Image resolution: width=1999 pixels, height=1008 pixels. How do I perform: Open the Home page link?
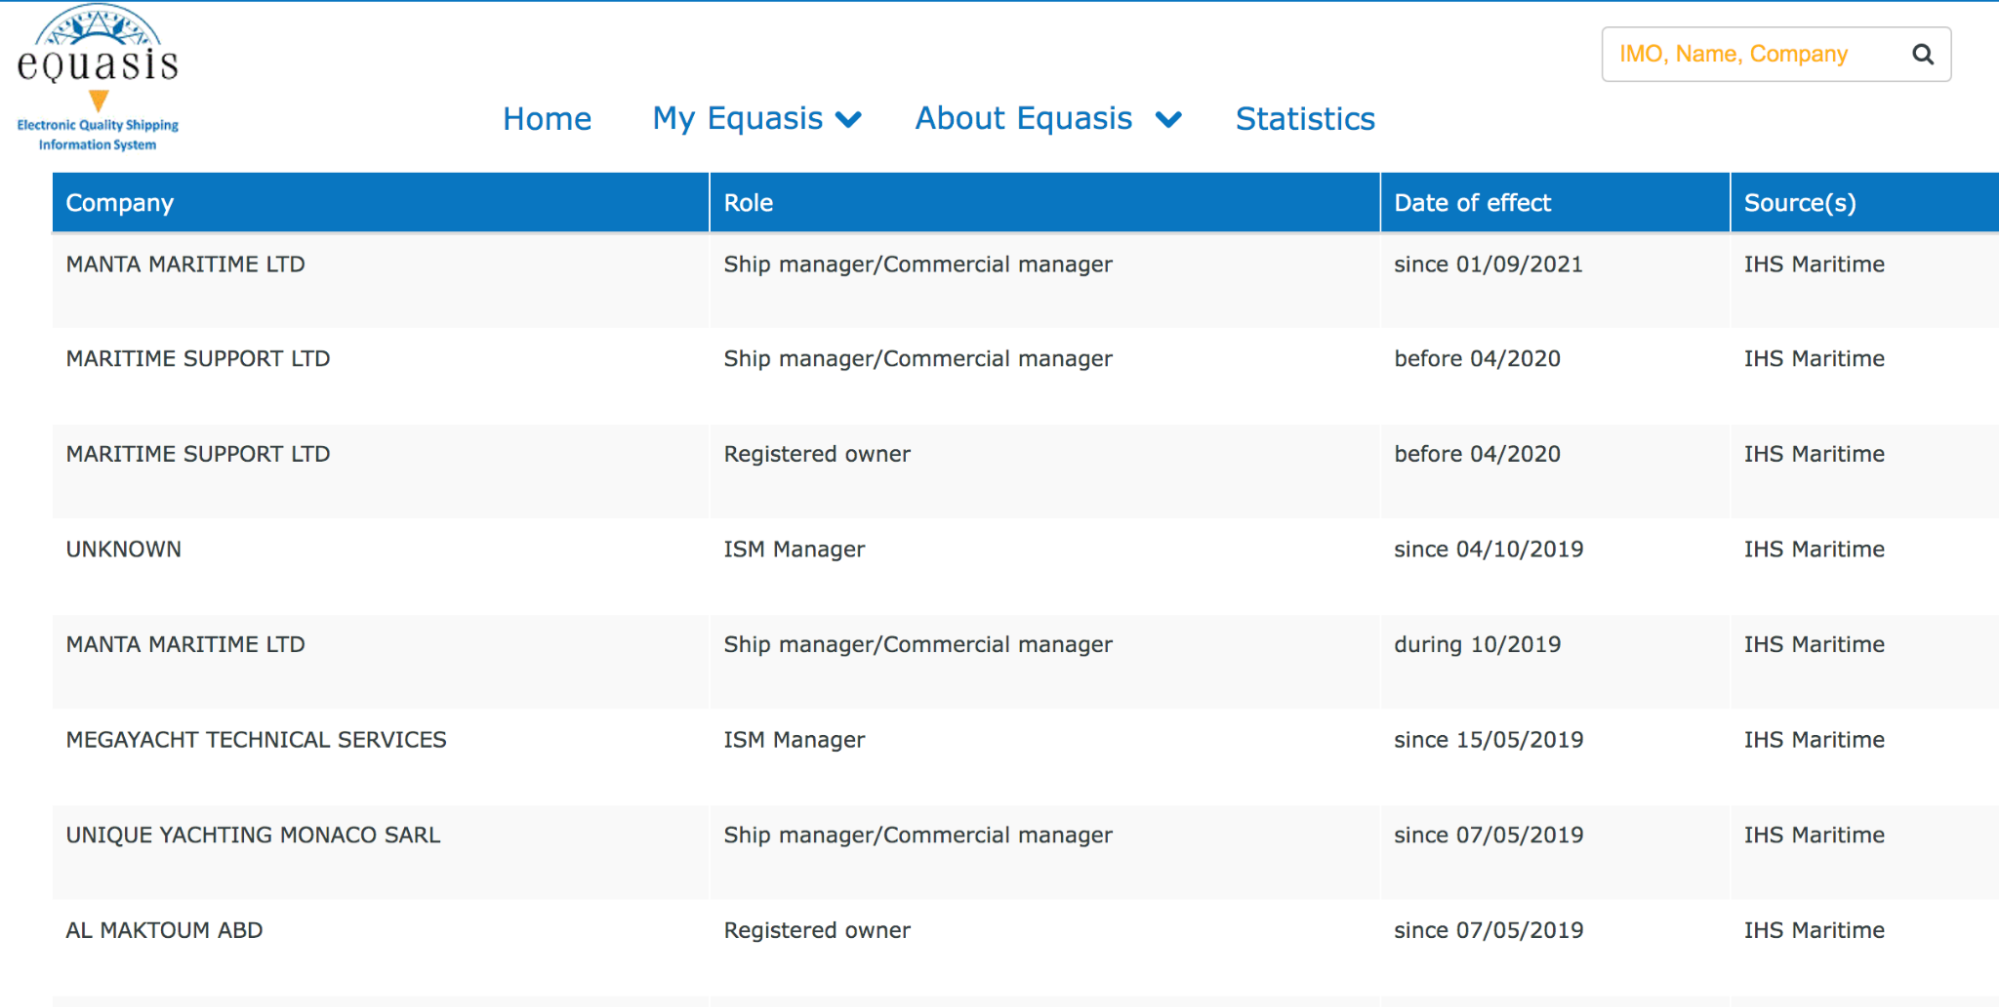point(547,119)
